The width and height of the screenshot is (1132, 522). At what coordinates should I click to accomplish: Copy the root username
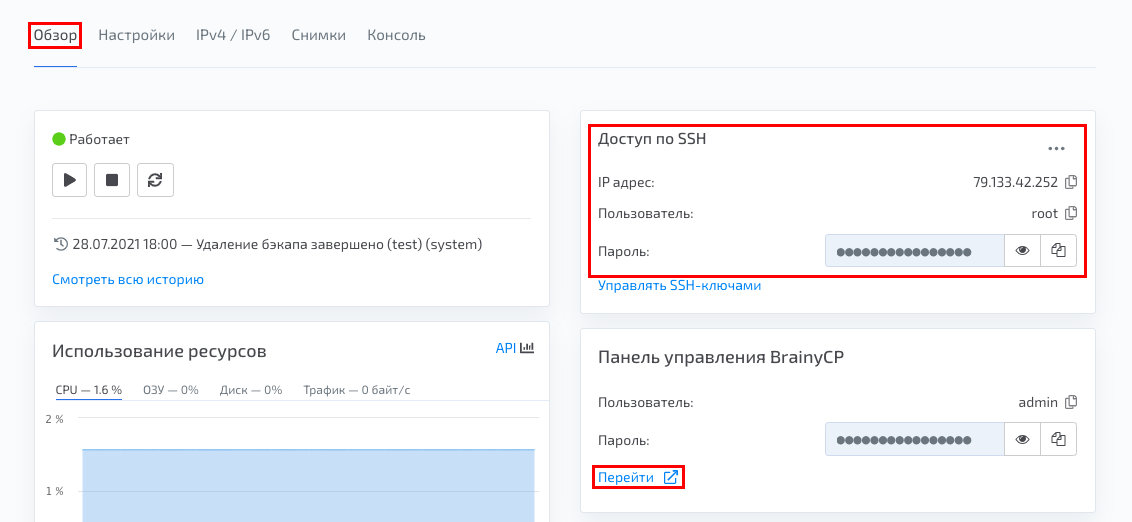[x=1071, y=213]
